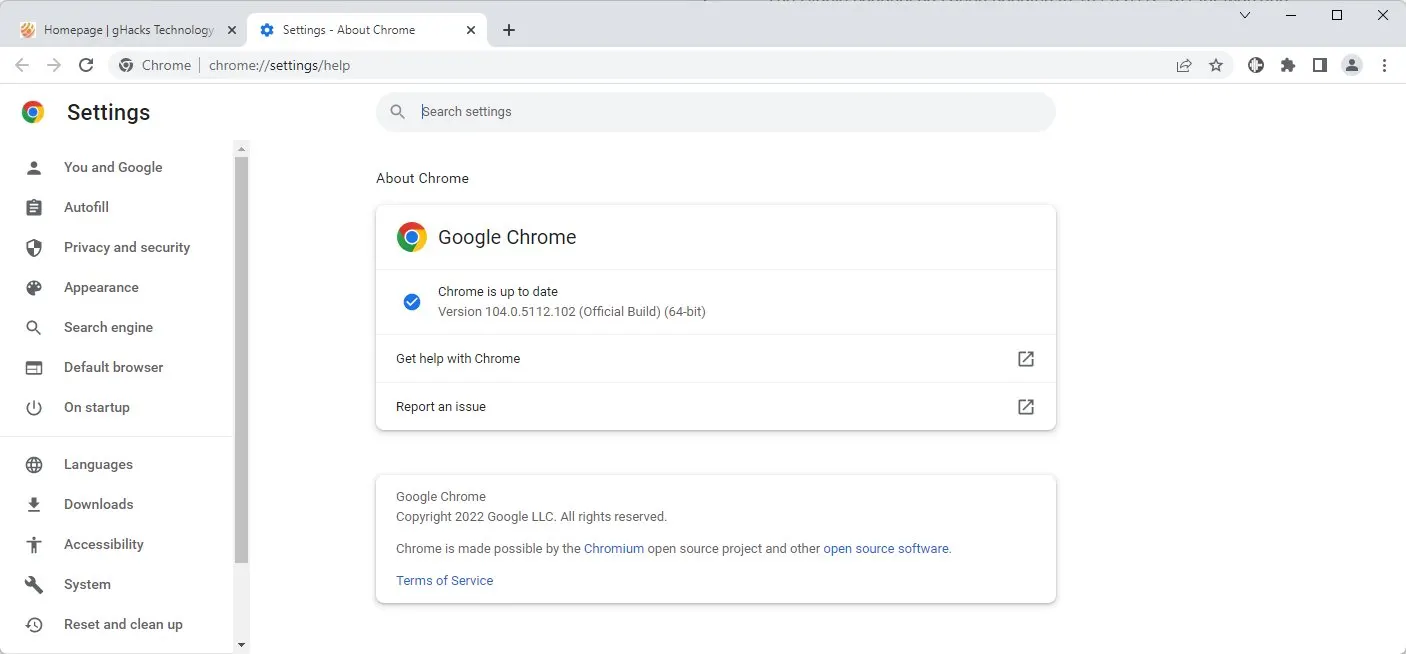Open the profile avatar icon
This screenshot has width=1406, height=654.
click(1352, 65)
